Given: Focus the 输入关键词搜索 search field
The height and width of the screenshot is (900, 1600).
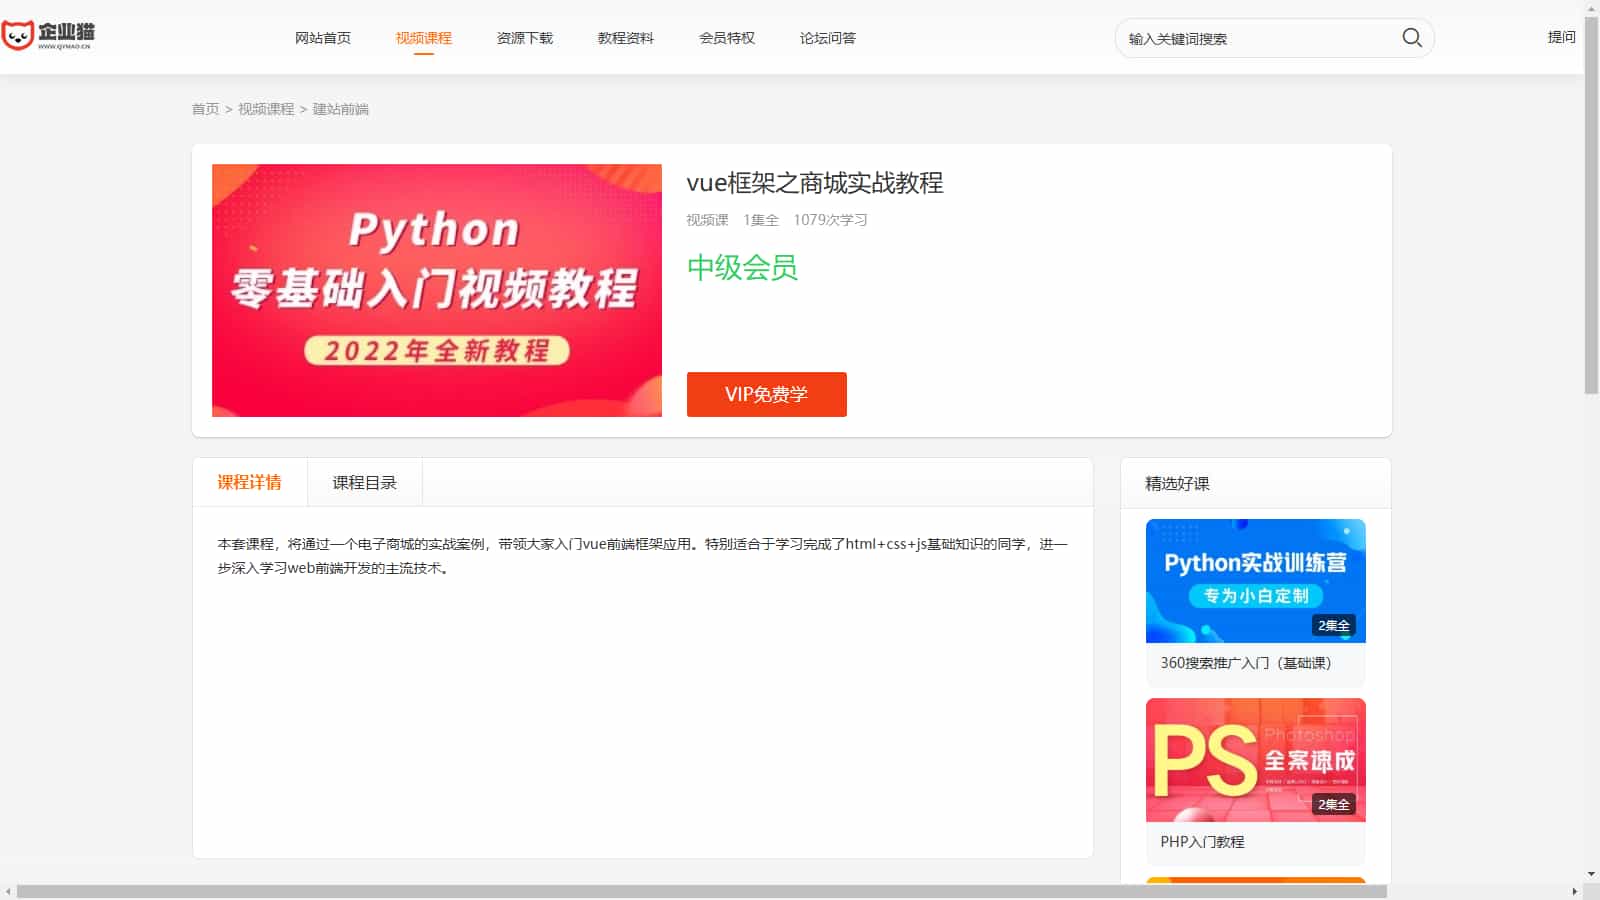Looking at the screenshot, I should click(1255, 39).
